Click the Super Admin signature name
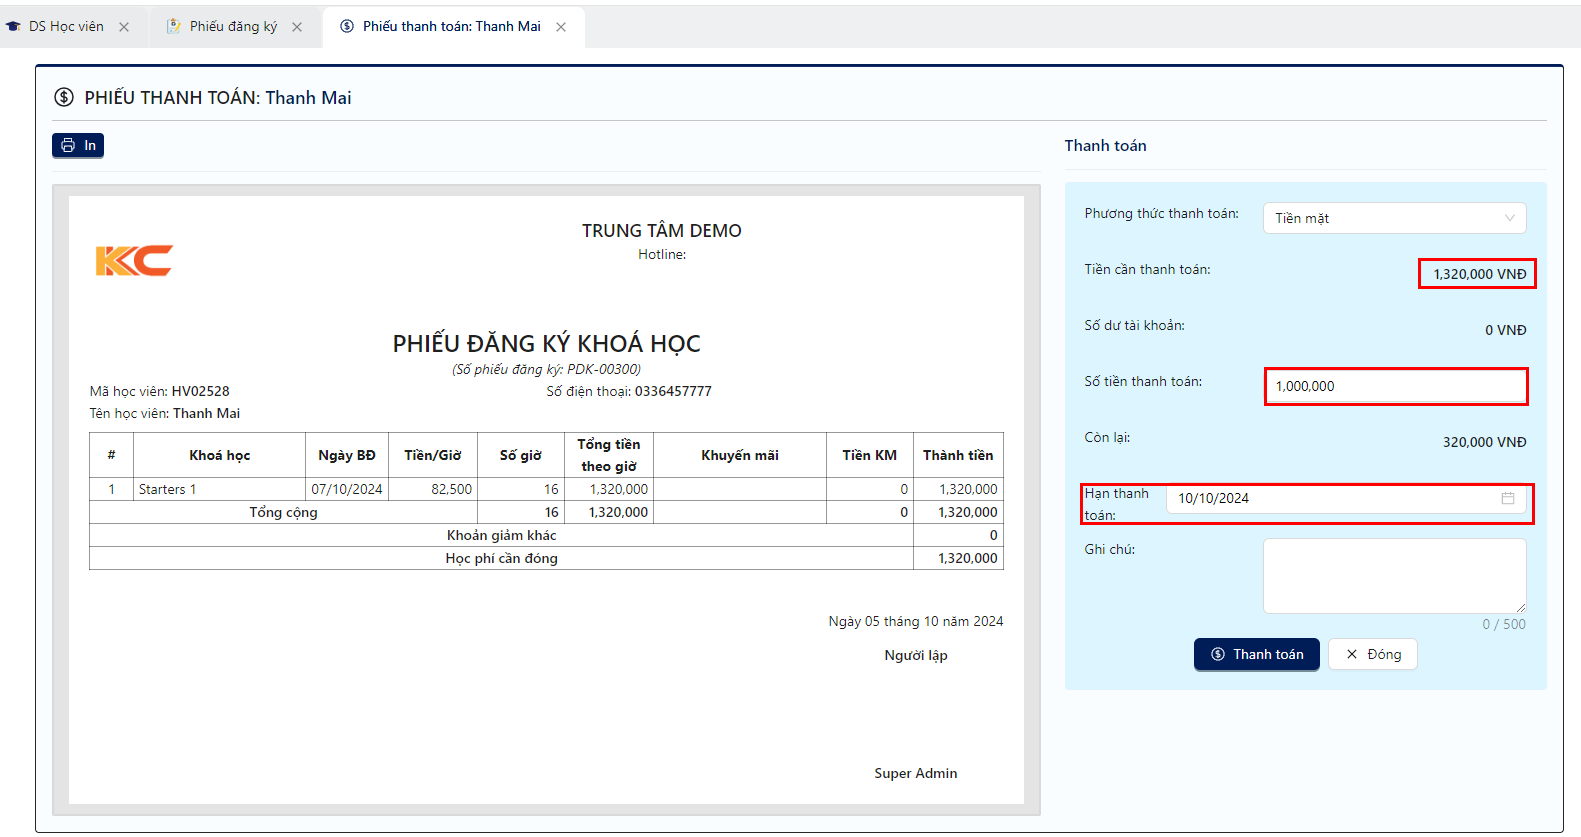Viewport: 1581px width, 837px height. click(915, 773)
